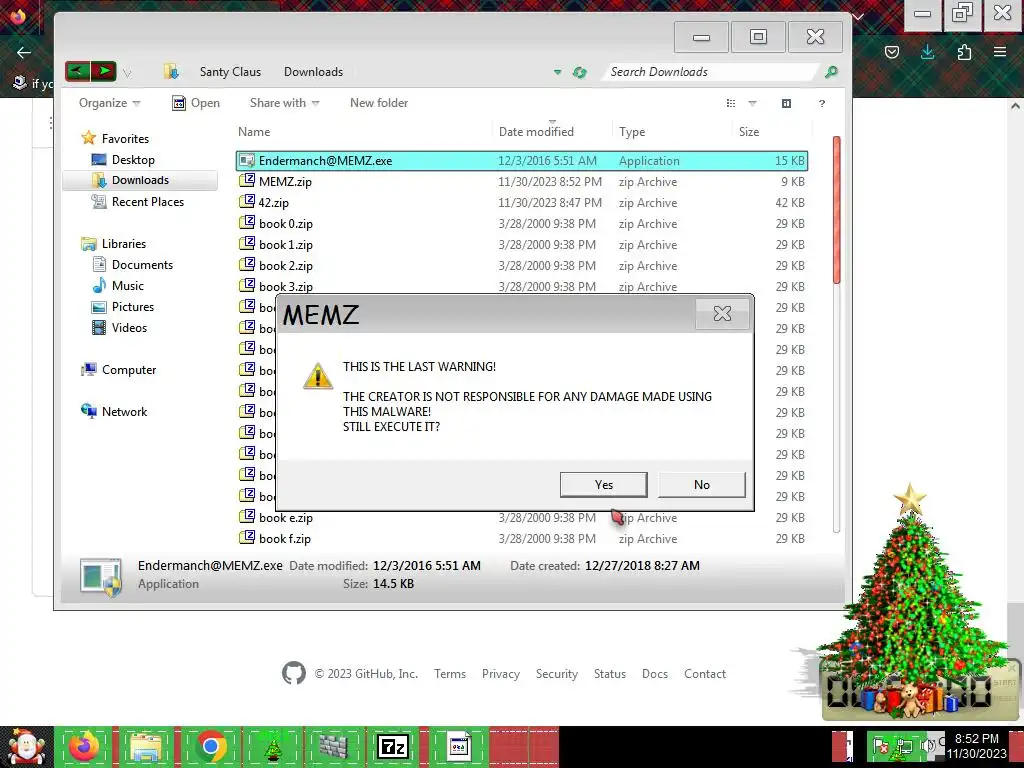1024x768 pixels.
Task: Click No in the MEMZ warning dialog
Action: click(x=701, y=485)
